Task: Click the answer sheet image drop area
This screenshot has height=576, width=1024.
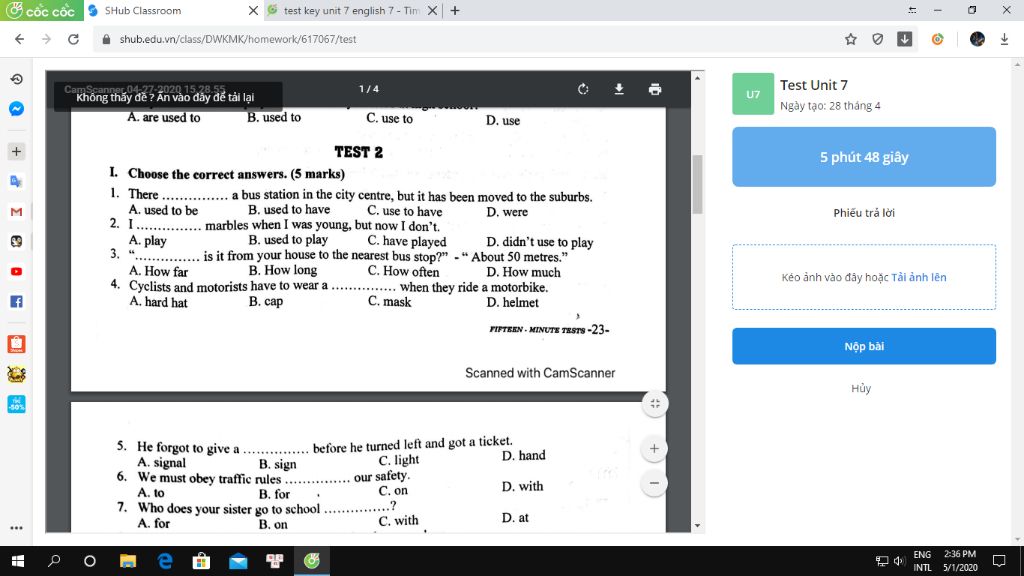Action: coord(863,277)
